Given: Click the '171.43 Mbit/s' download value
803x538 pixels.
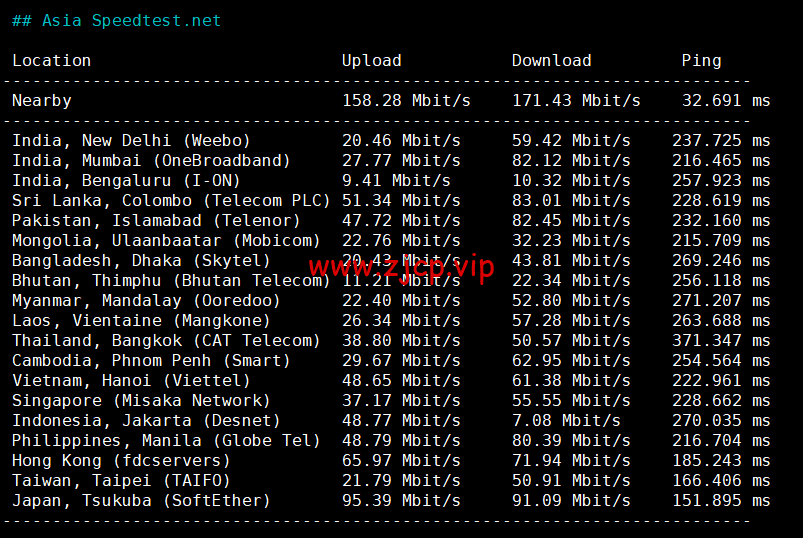Looking at the screenshot, I should point(576,100).
